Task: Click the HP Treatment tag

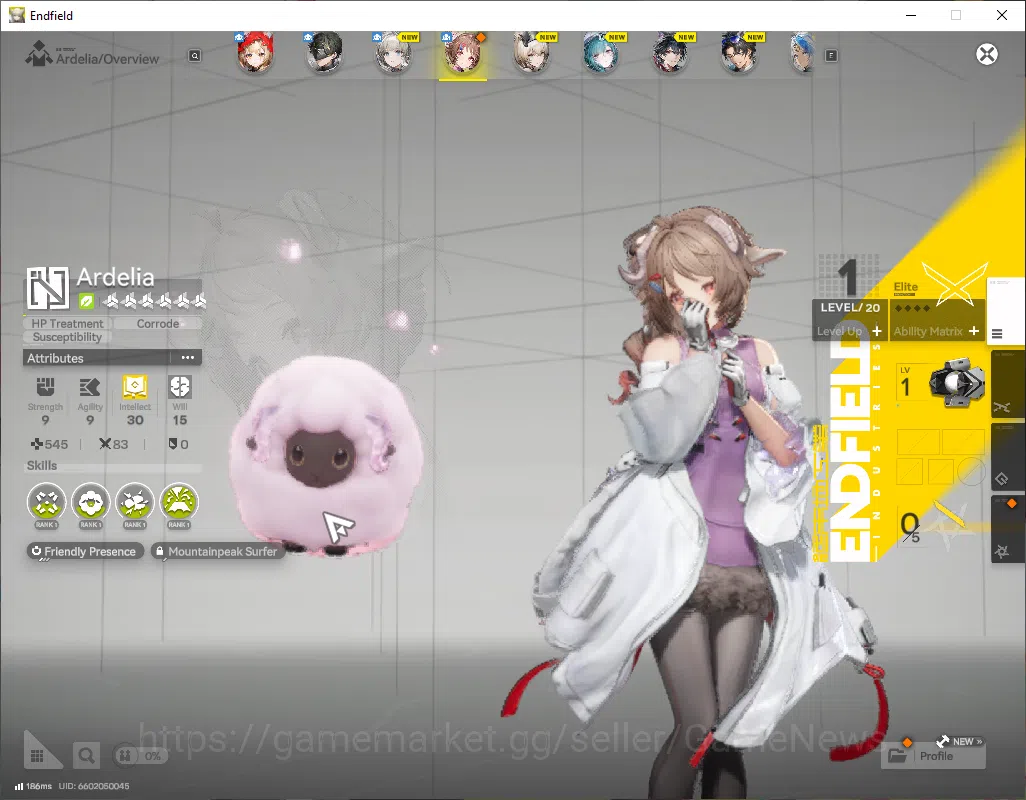Action: 67,323
